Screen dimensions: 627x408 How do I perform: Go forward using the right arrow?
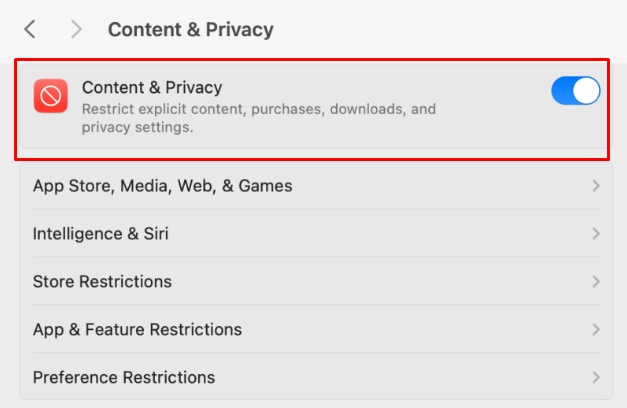click(x=76, y=29)
